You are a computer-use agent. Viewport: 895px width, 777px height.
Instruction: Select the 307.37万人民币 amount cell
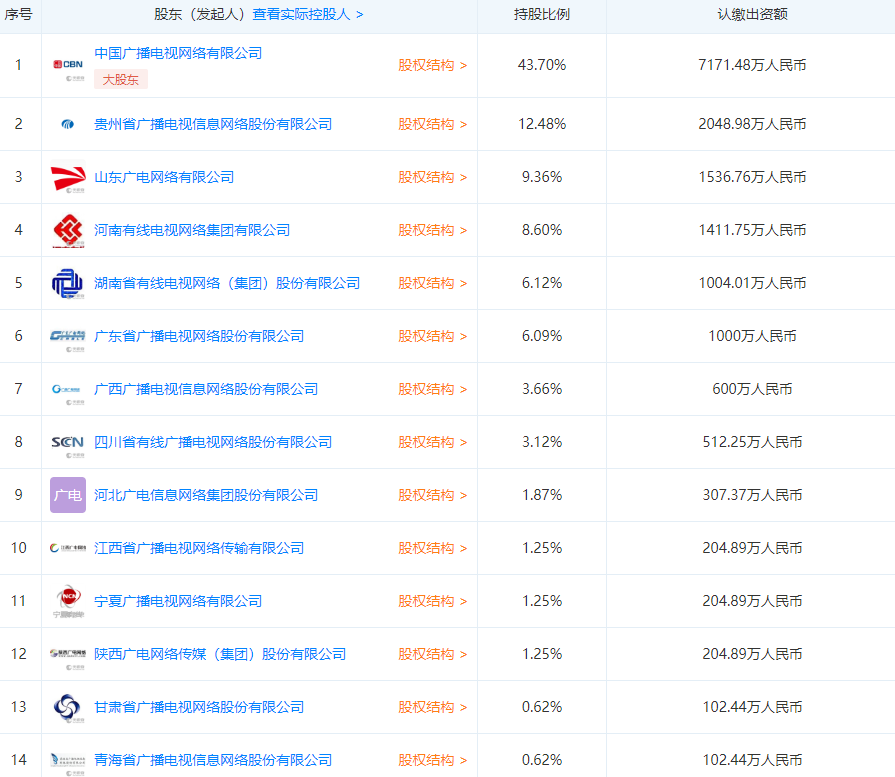click(x=752, y=495)
